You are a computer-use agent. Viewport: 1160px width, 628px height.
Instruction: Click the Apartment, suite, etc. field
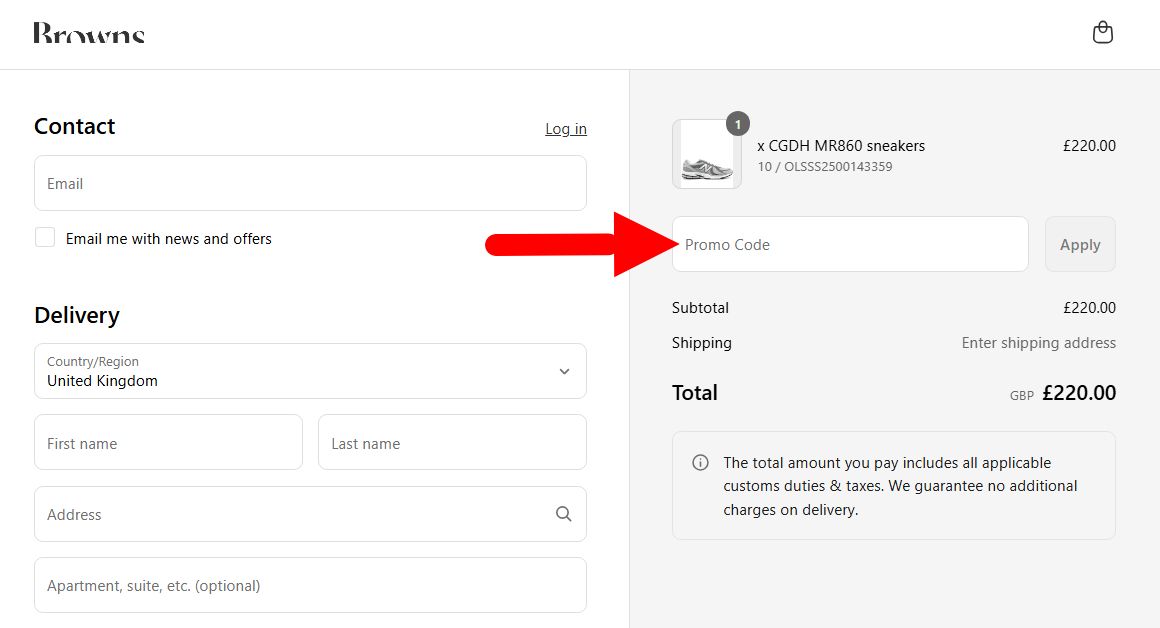click(310, 585)
